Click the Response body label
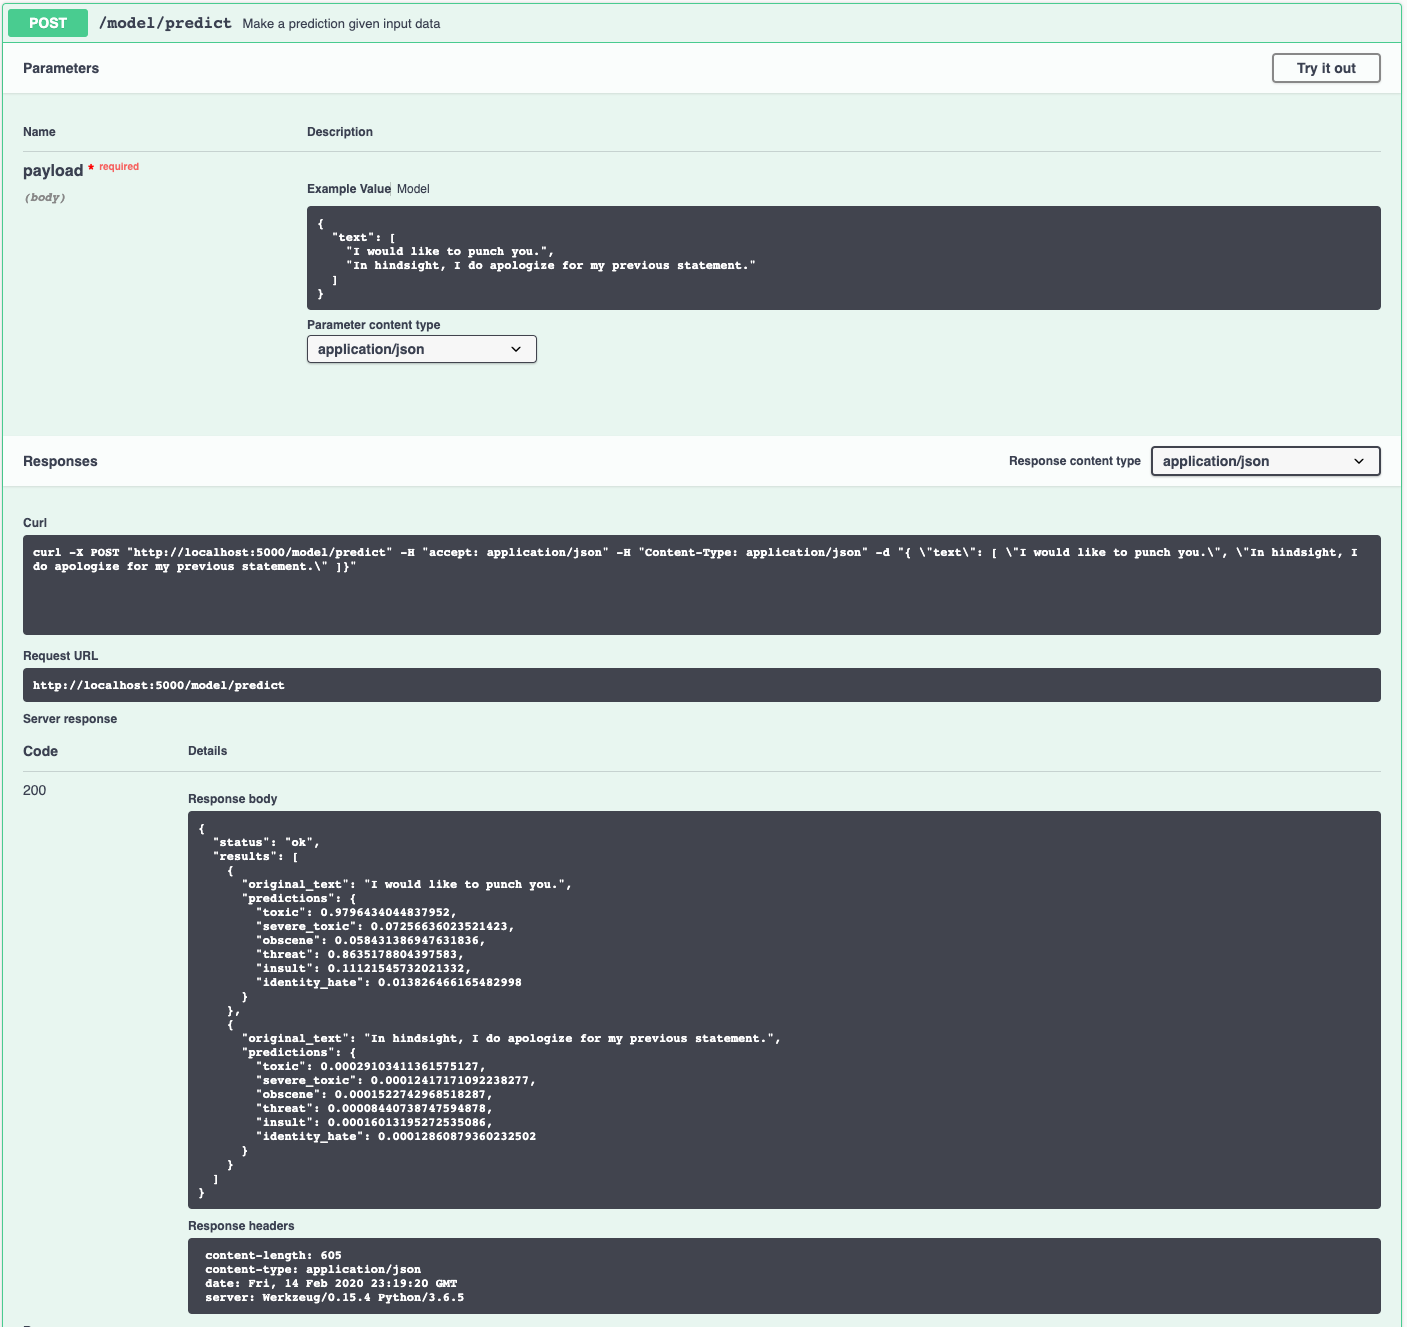The image size is (1407, 1327). point(233,799)
